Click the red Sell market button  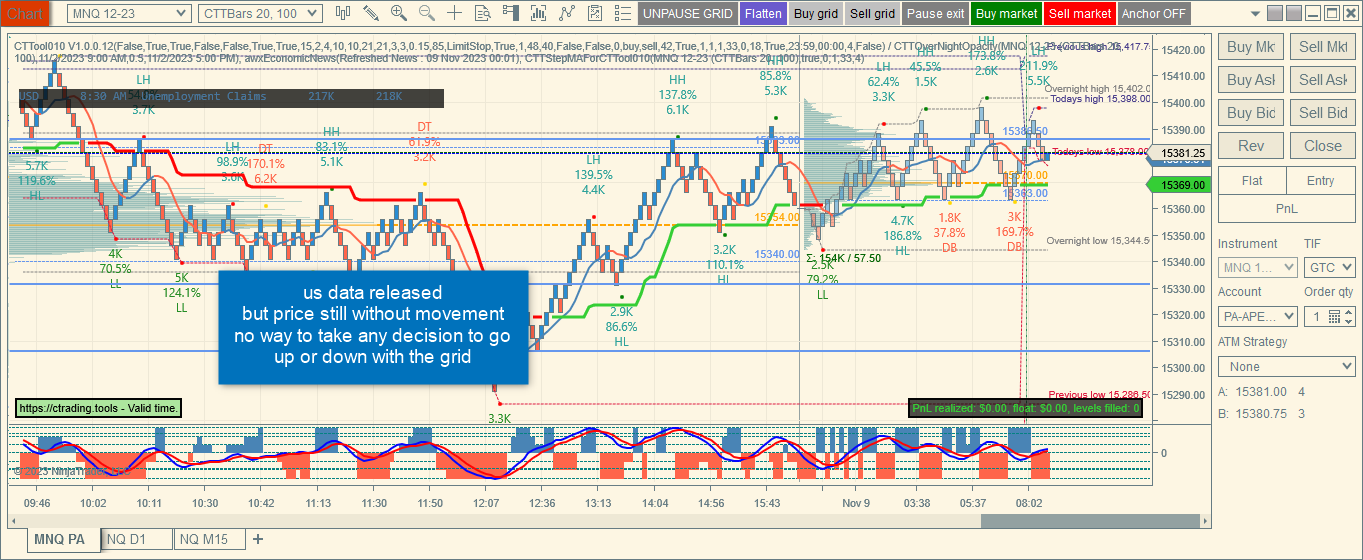coord(1080,14)
